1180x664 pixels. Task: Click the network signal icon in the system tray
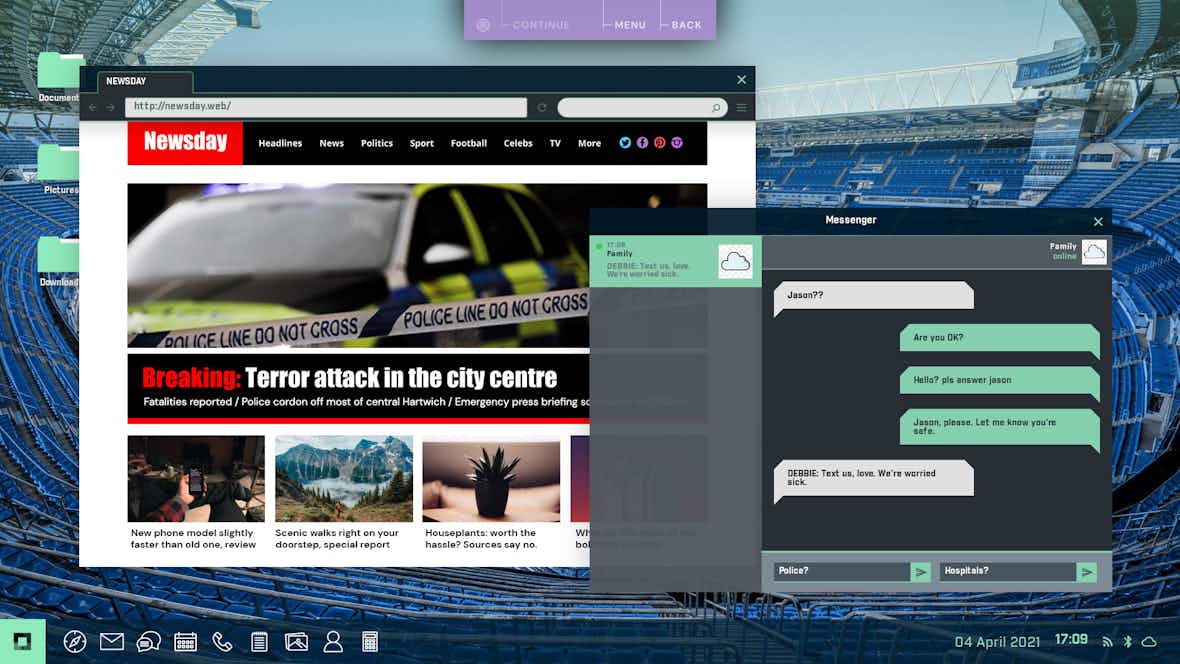pos(1107,641)
